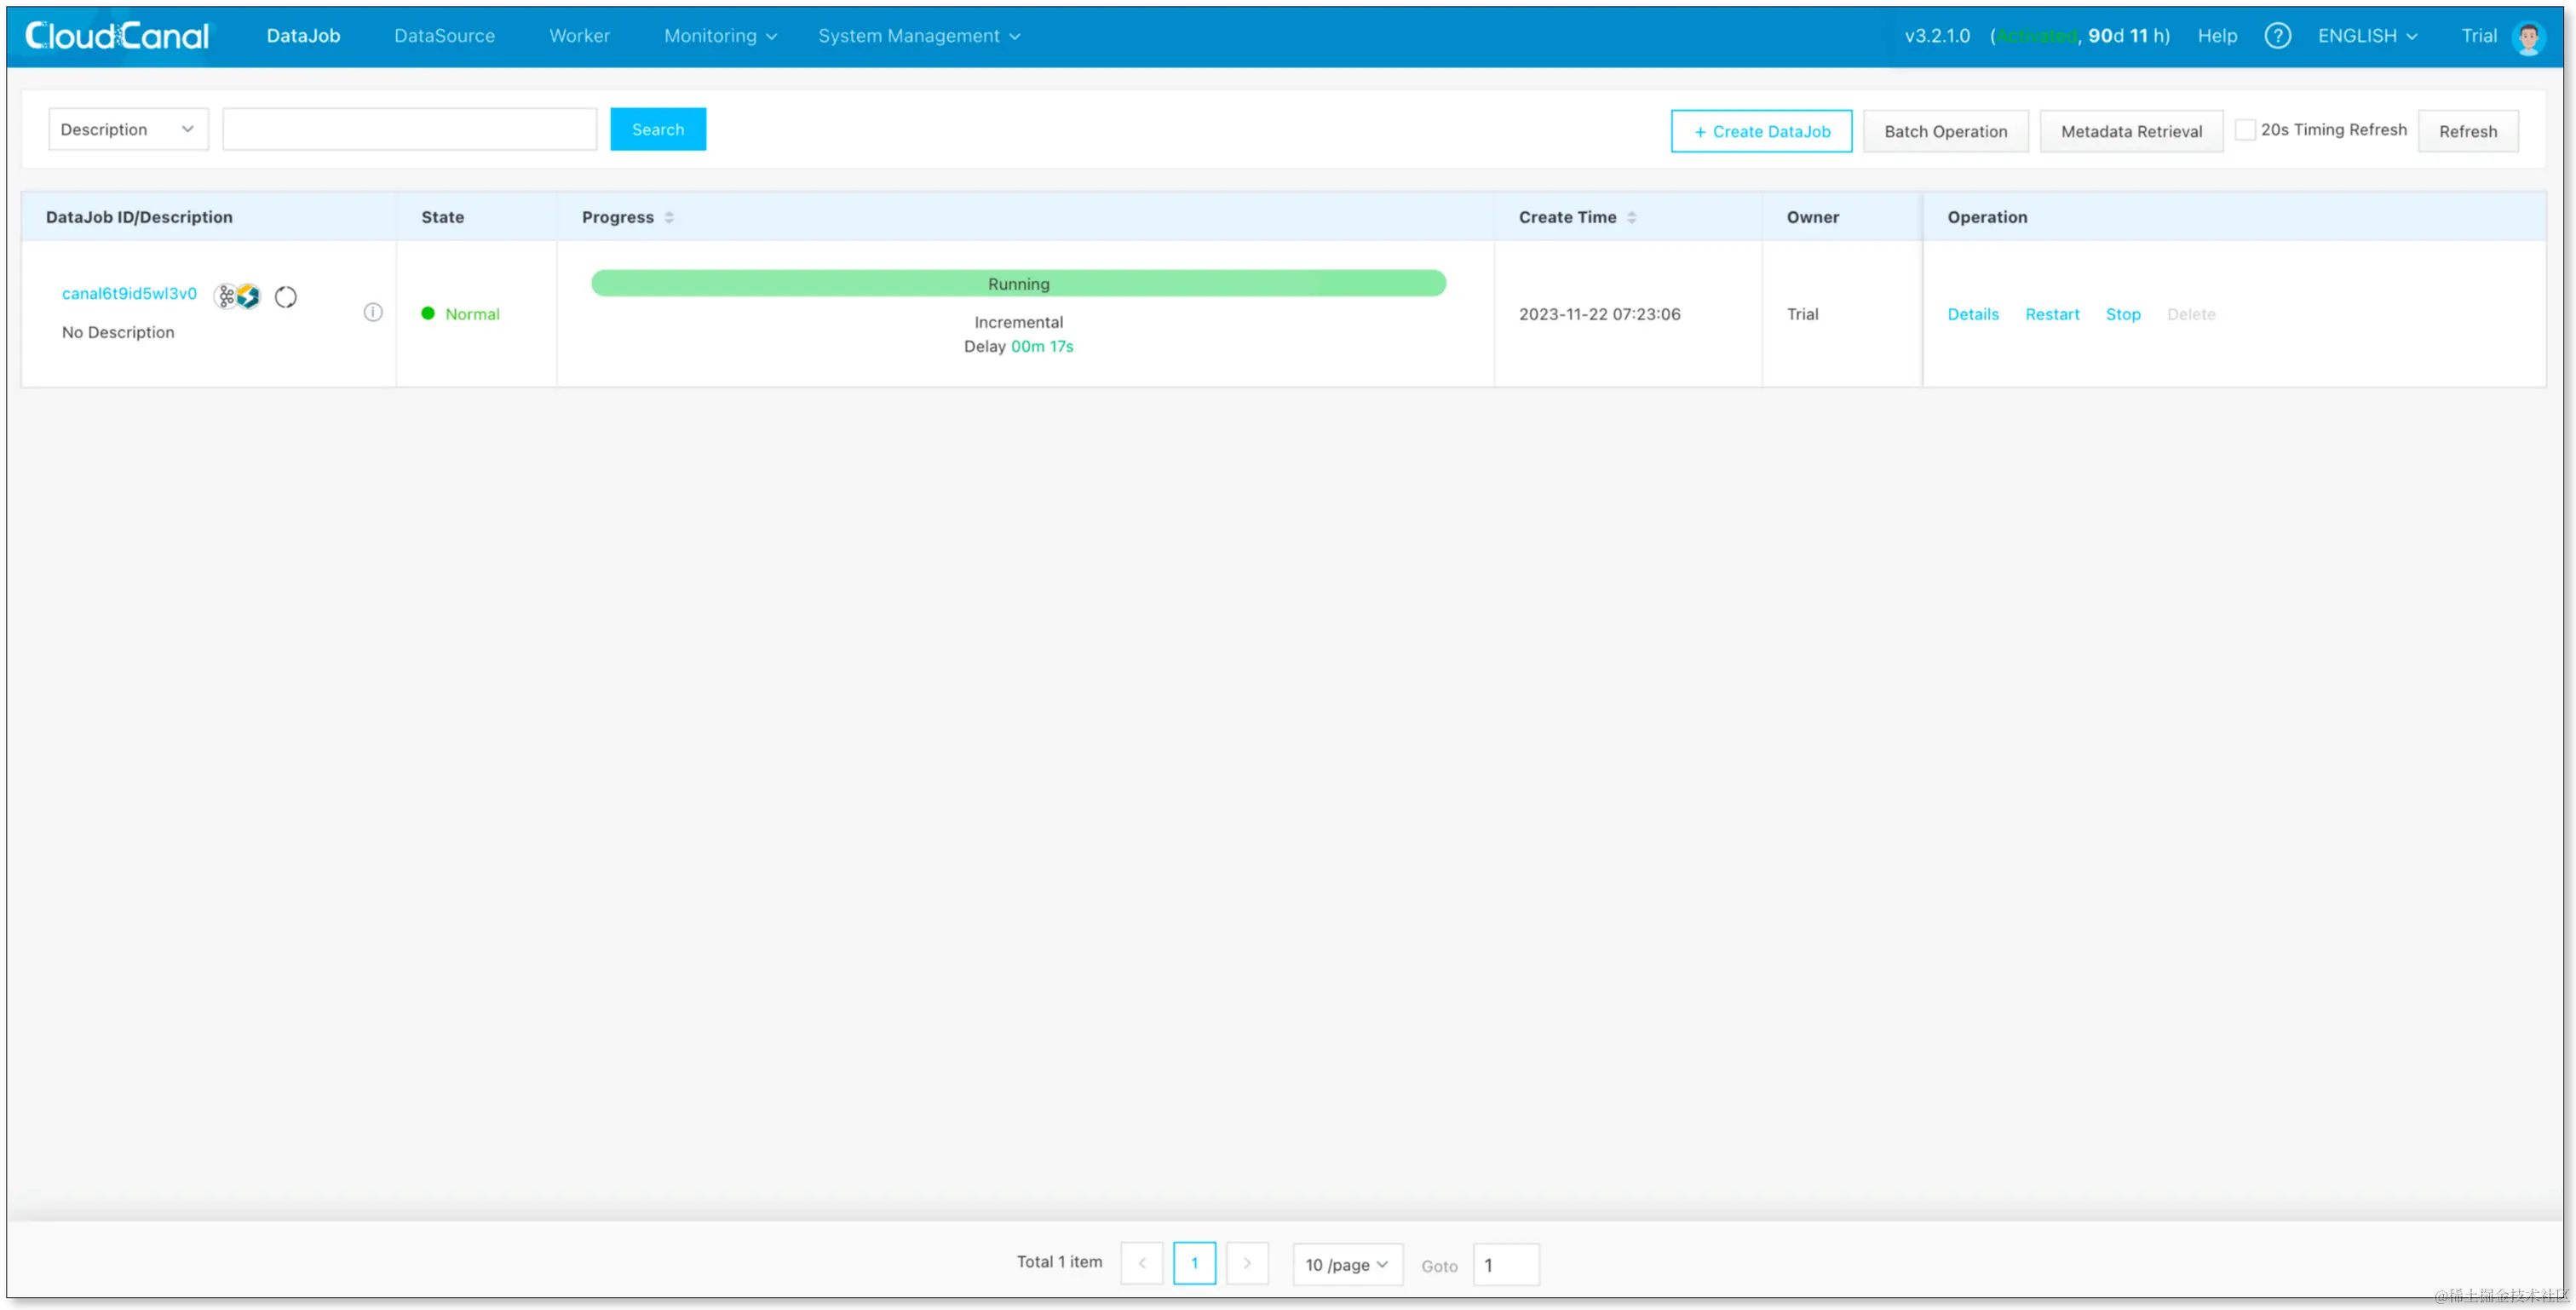Click the StarRocks target datasource icon
2576x1310 pixels.
tap(248, 296)
